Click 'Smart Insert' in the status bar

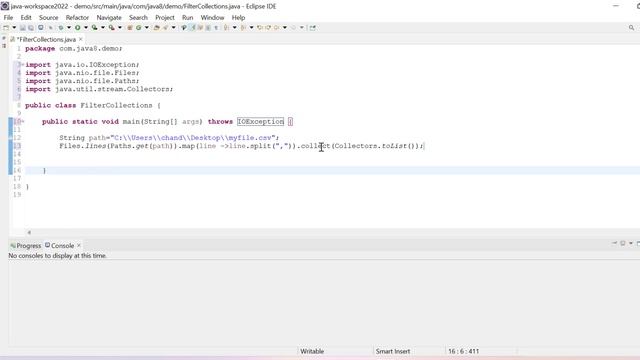pyautogui.click(x=393, y=351)
